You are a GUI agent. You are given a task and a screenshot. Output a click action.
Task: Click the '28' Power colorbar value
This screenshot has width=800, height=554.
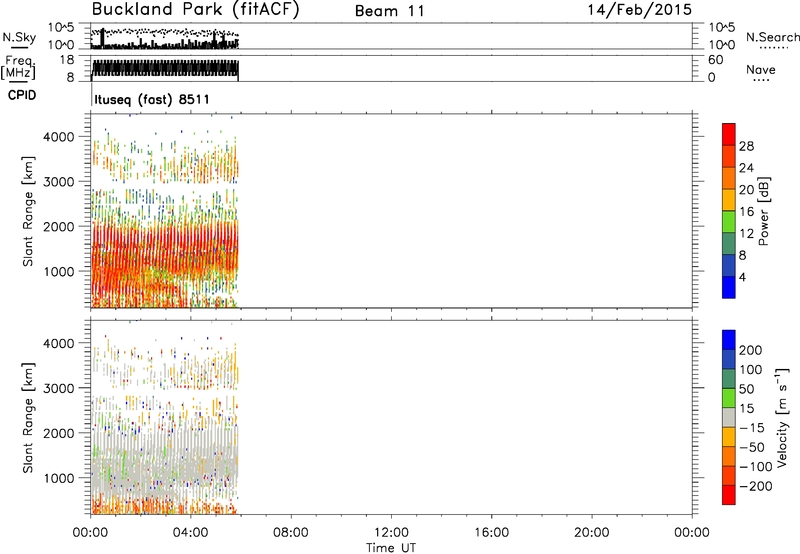pos(746,146)
